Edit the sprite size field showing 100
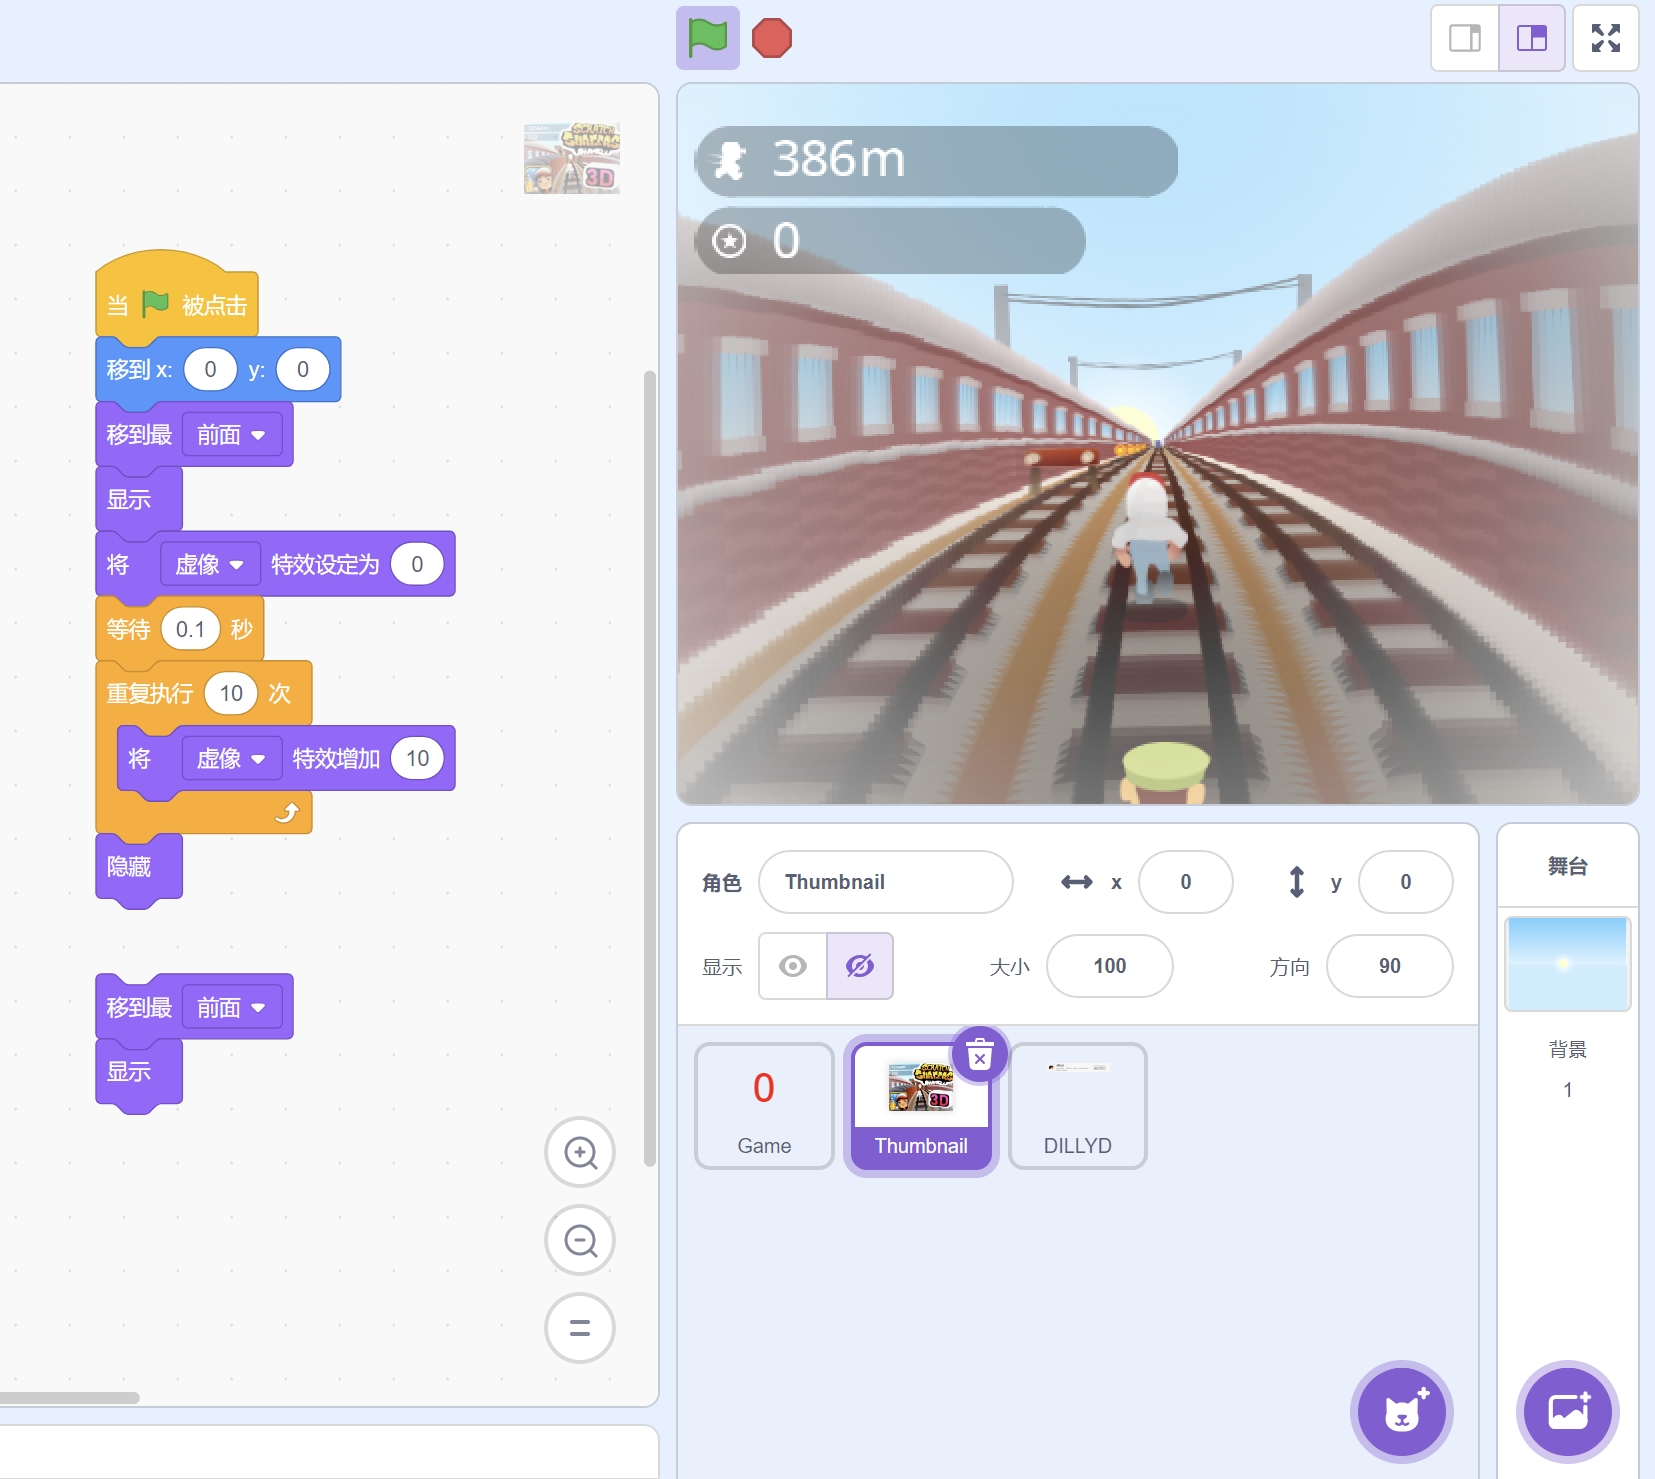 1110,966
